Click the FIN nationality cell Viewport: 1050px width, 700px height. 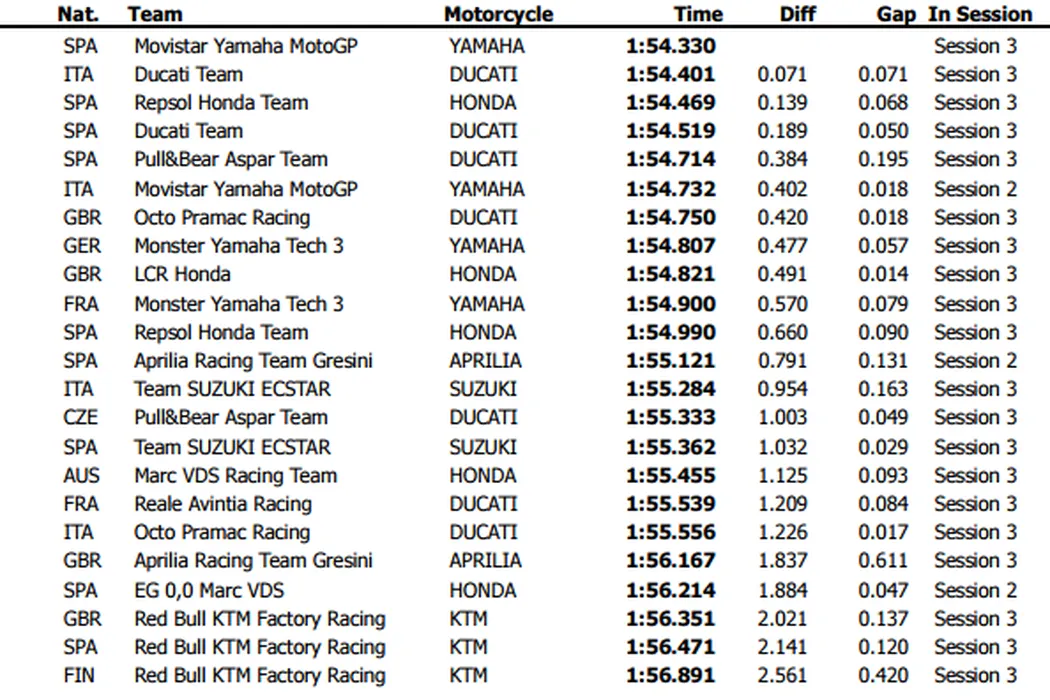click(79, 676)
